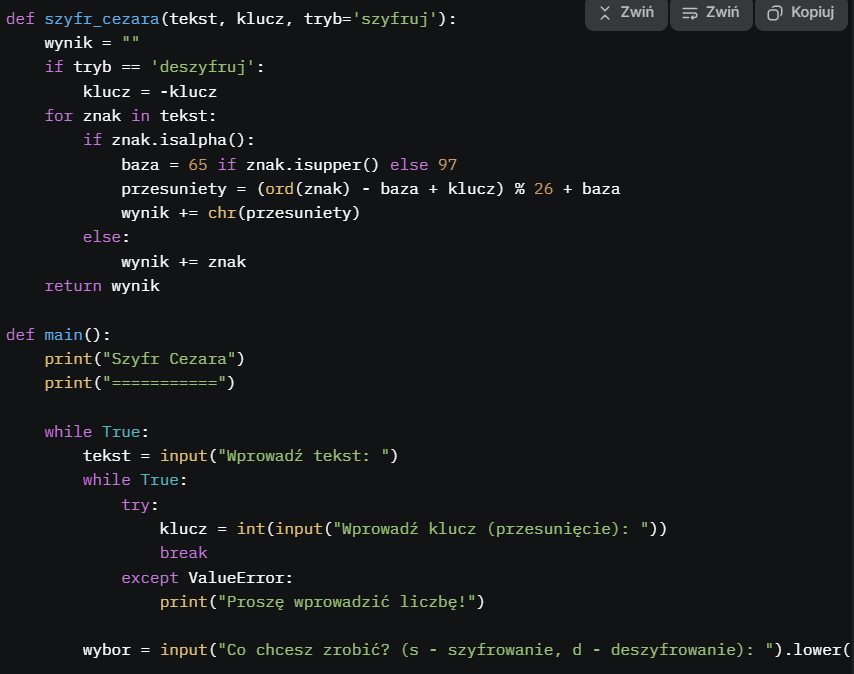Toggle line wrapping with the wrap-lines icon
854x674 pixels.
711,13
